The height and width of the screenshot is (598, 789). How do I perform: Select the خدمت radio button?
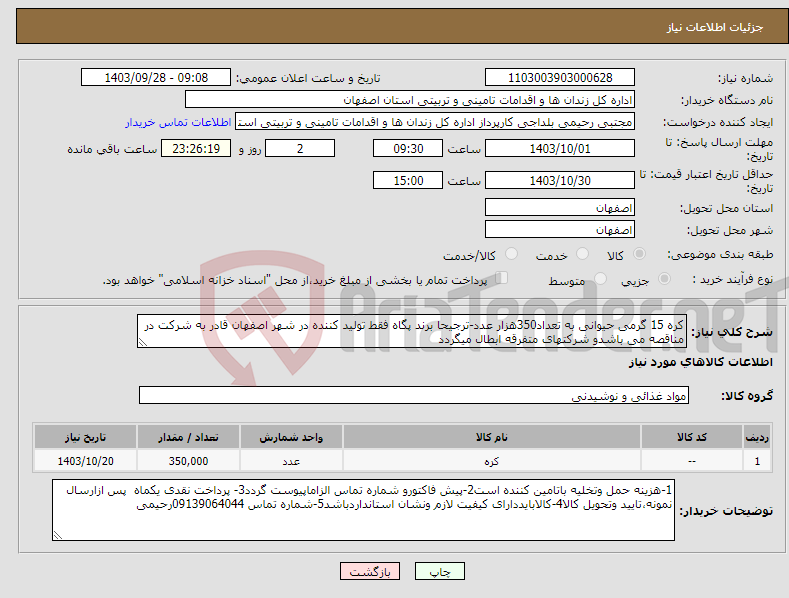click(582, 254)
